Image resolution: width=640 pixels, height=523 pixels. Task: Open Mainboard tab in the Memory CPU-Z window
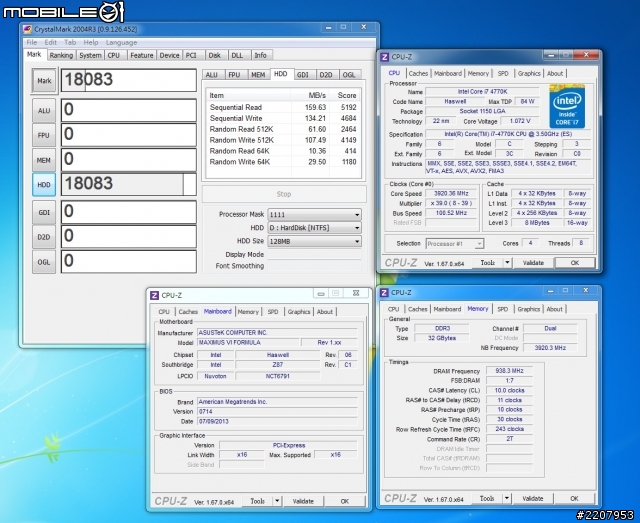[447, 309]
